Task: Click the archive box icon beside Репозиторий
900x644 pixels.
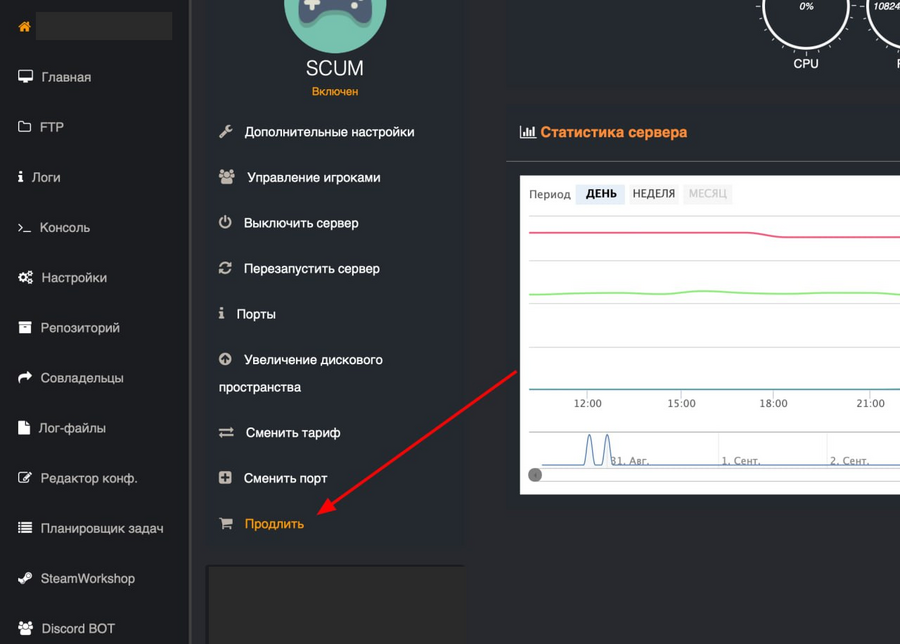Action: coord(25,328)
